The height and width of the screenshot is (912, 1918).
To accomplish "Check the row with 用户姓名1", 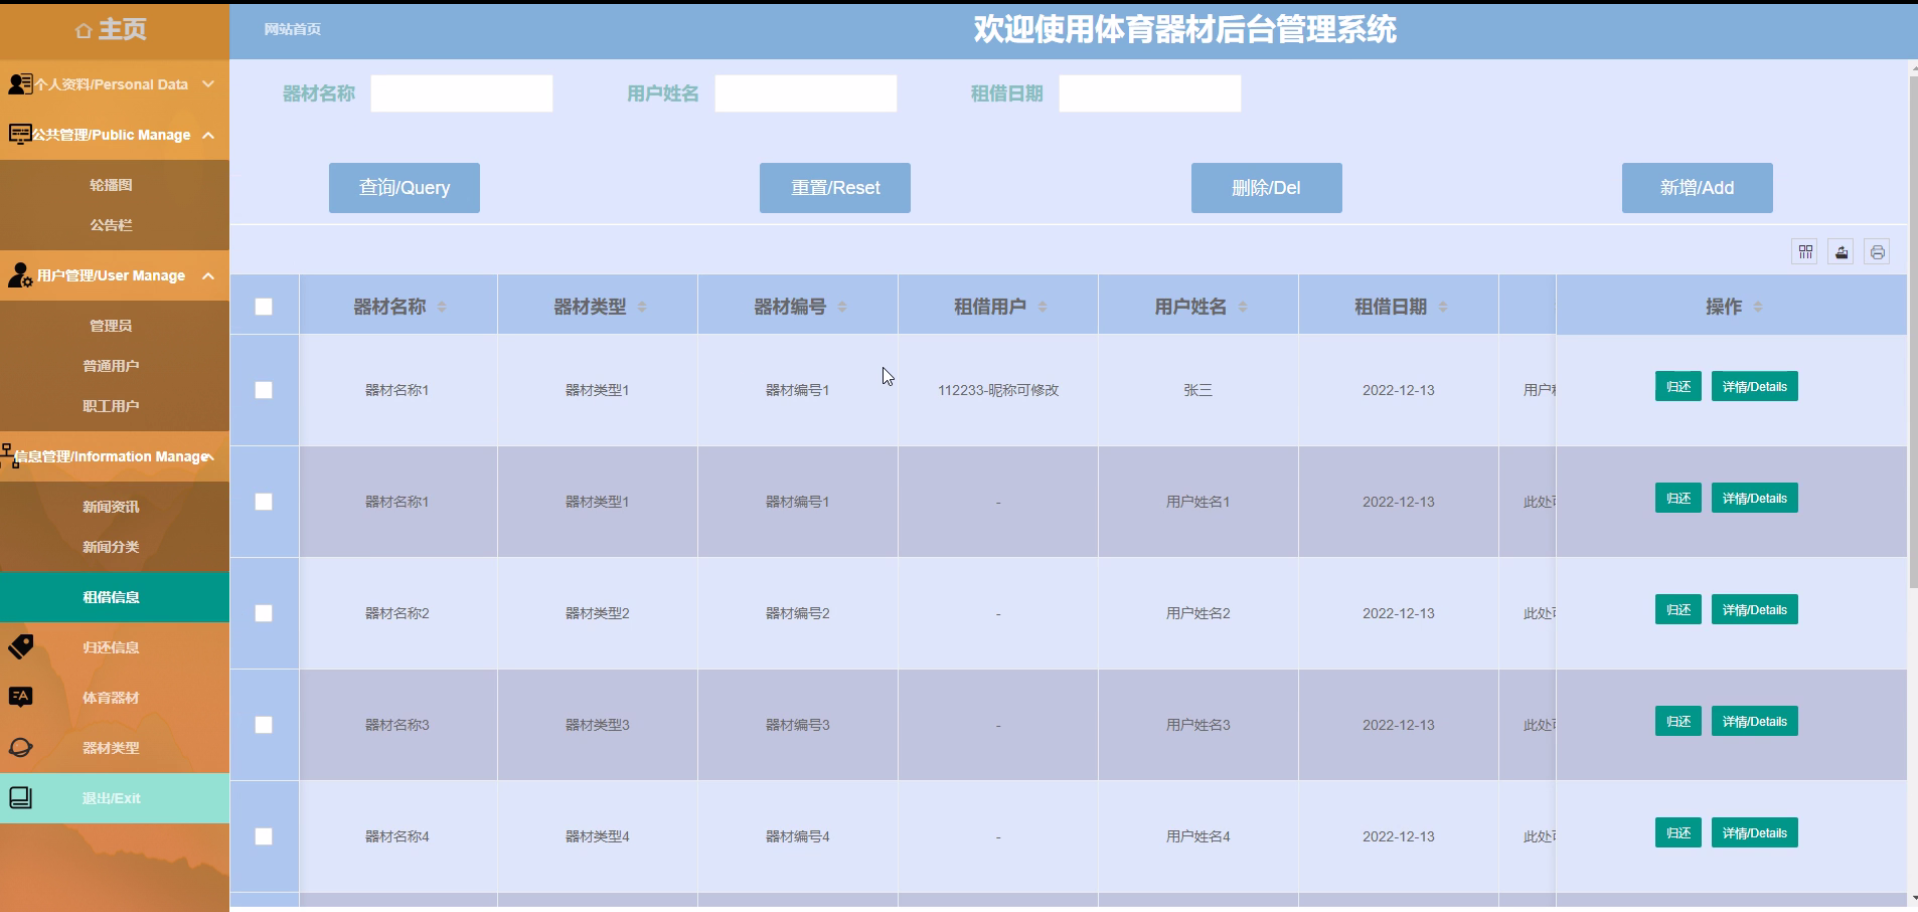I will click(264, 502).
